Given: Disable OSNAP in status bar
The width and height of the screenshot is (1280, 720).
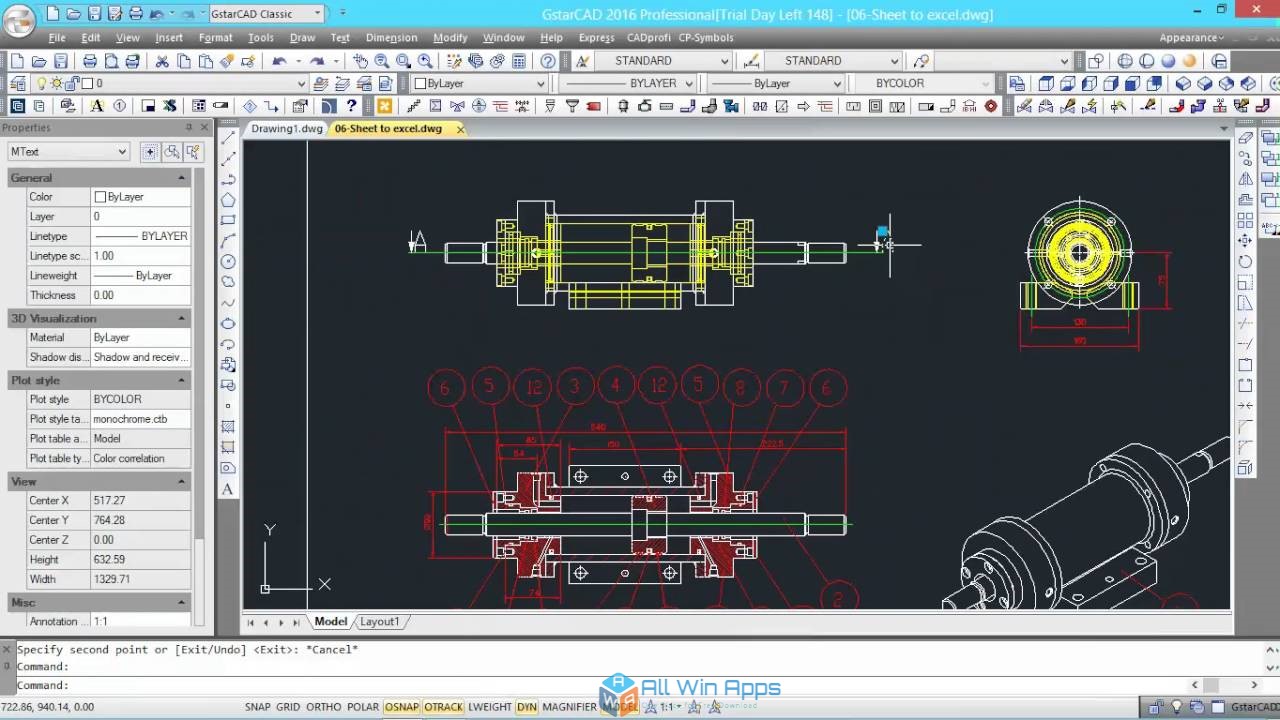Looking at the screenshot, I should click(402, 707).
